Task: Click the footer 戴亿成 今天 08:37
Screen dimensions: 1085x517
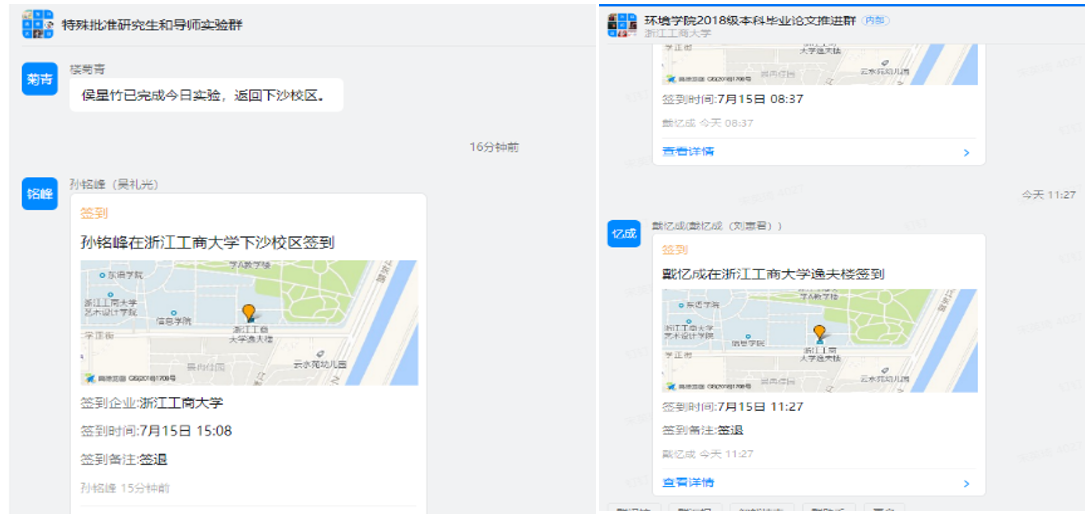Action: point(708,123)
